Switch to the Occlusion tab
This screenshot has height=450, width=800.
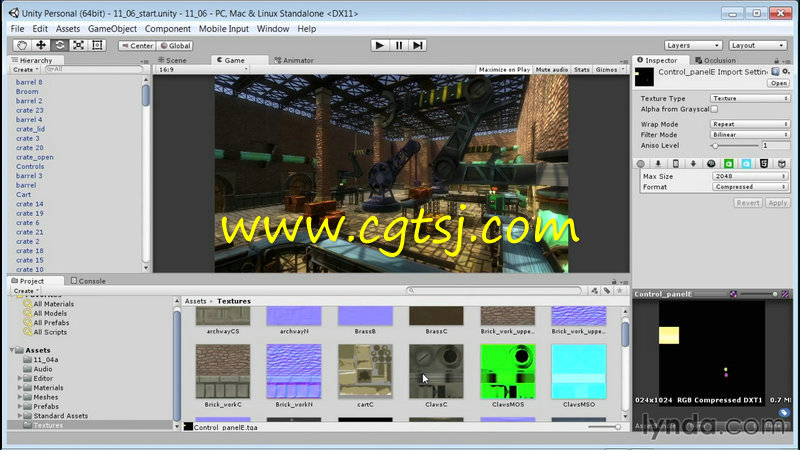[715, 60]
